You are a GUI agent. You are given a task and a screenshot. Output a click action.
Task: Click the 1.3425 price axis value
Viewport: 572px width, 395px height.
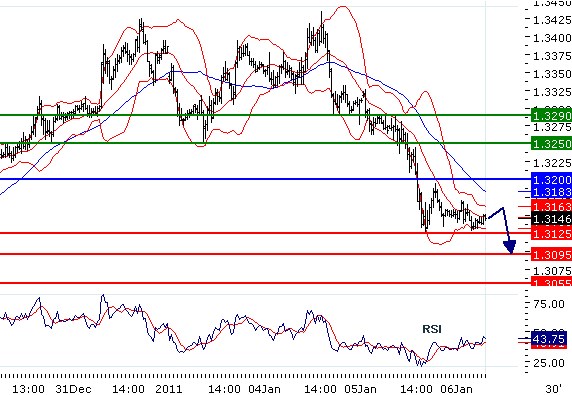click(552, 20)
